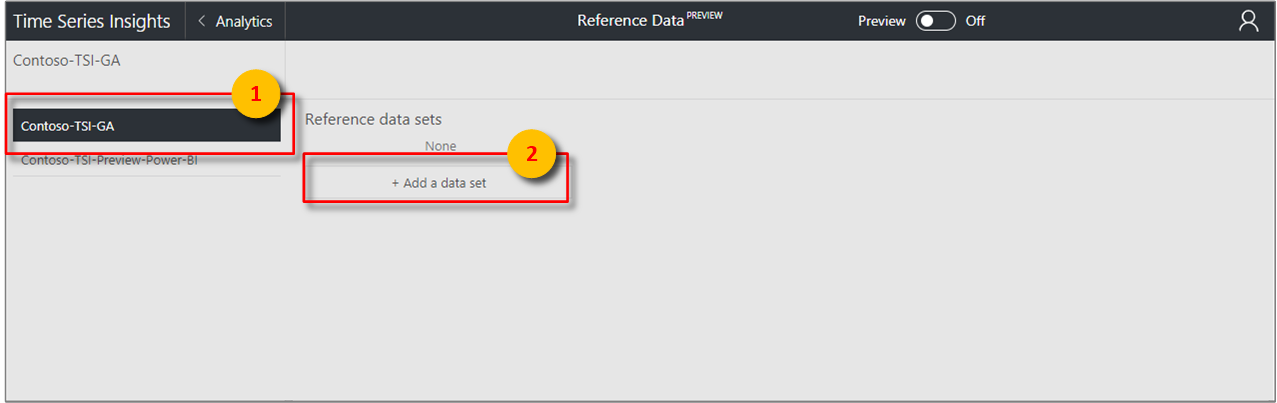Click the None placeholder text
The height and width of the screenshot is (403, 1277).
click(440, 146)
